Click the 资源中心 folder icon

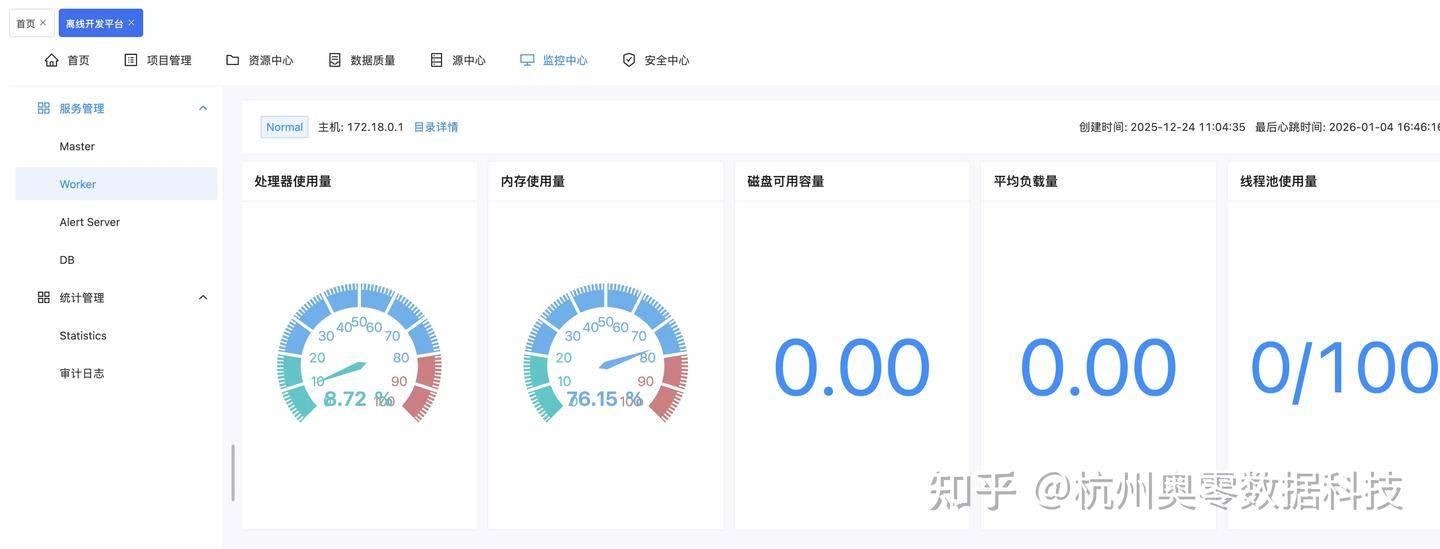click(x=233, y=60)
